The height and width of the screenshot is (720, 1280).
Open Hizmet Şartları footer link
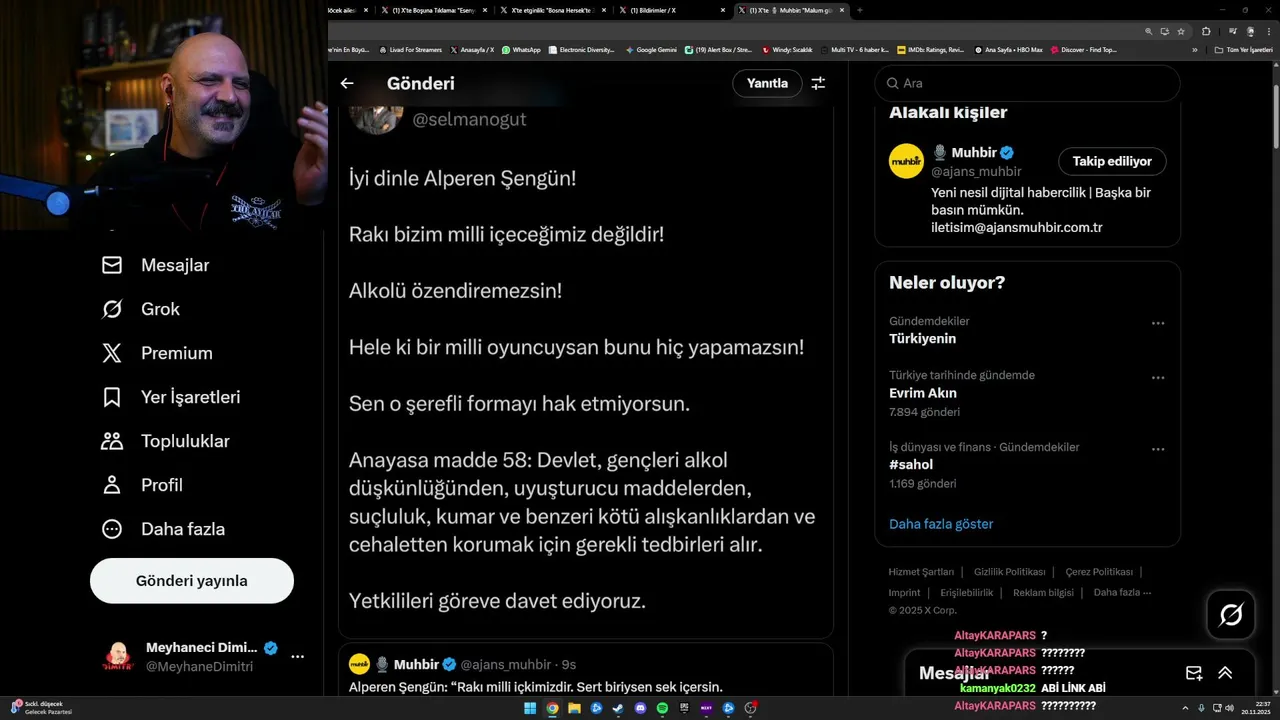coord(921,572)
